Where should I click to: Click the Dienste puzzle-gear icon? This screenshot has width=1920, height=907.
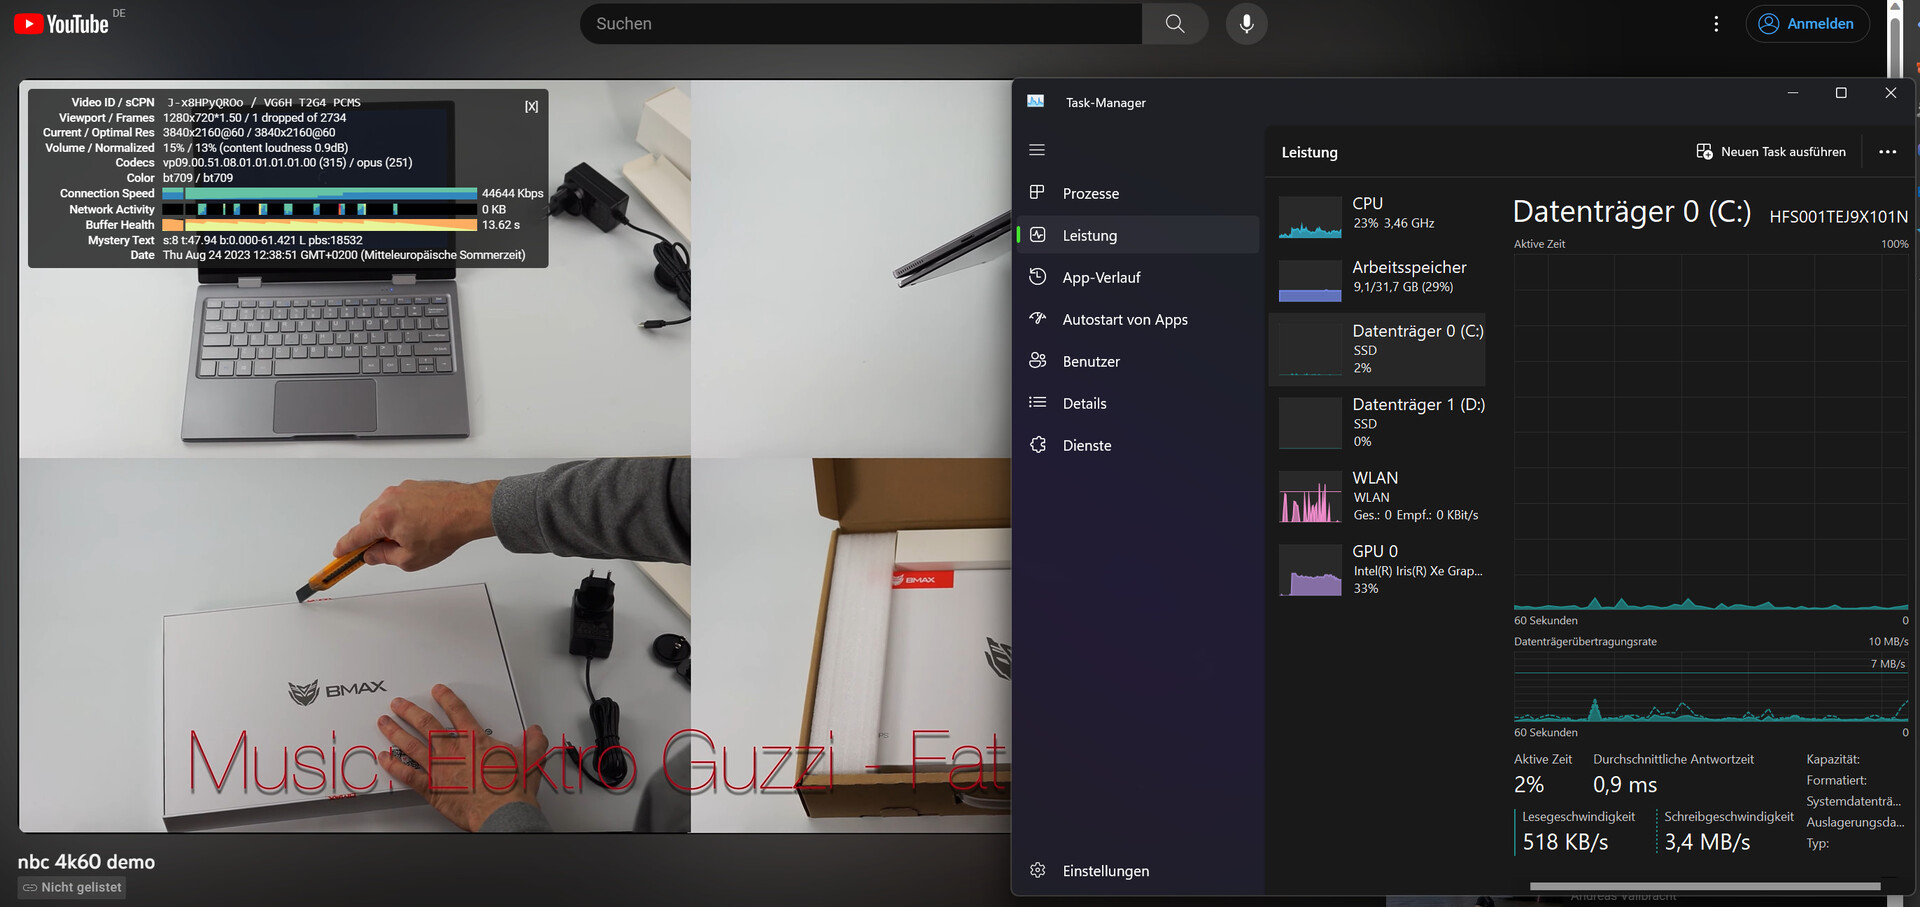pyautogui.click(x=1037, y=444)
